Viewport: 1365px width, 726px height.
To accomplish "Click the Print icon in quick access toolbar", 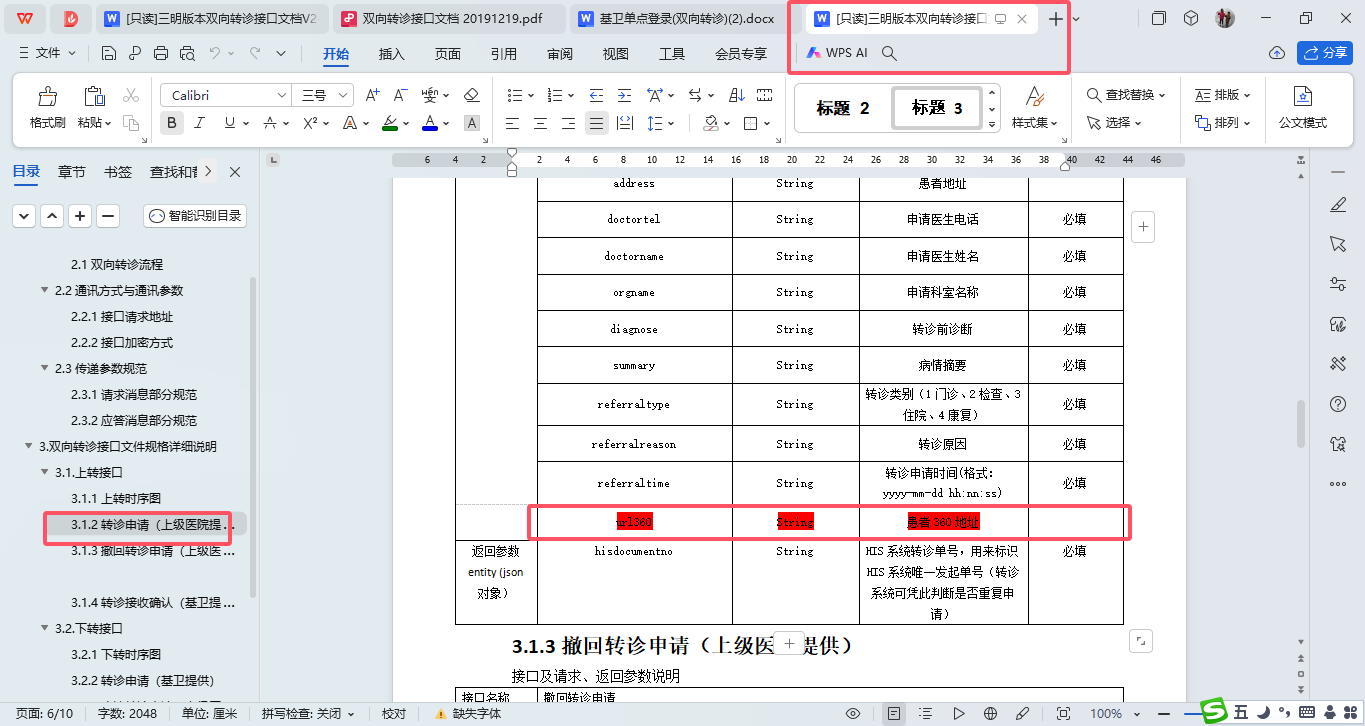I will tap(161, 53).
